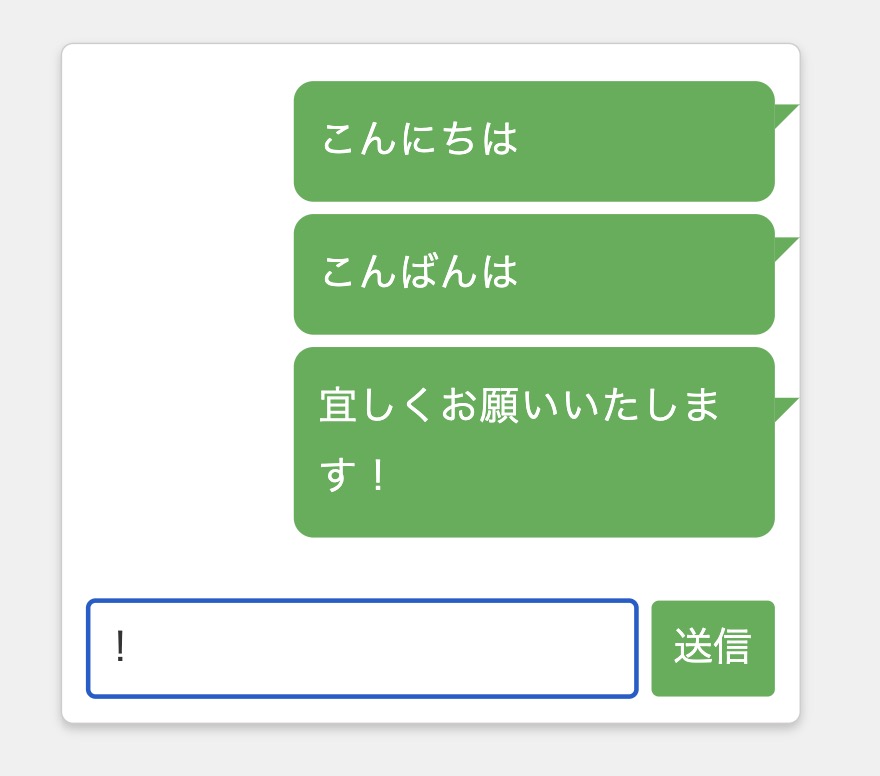This screenshot has width=880, height=776.
Task: Click between the input field and send button
Action: [645, 647]
